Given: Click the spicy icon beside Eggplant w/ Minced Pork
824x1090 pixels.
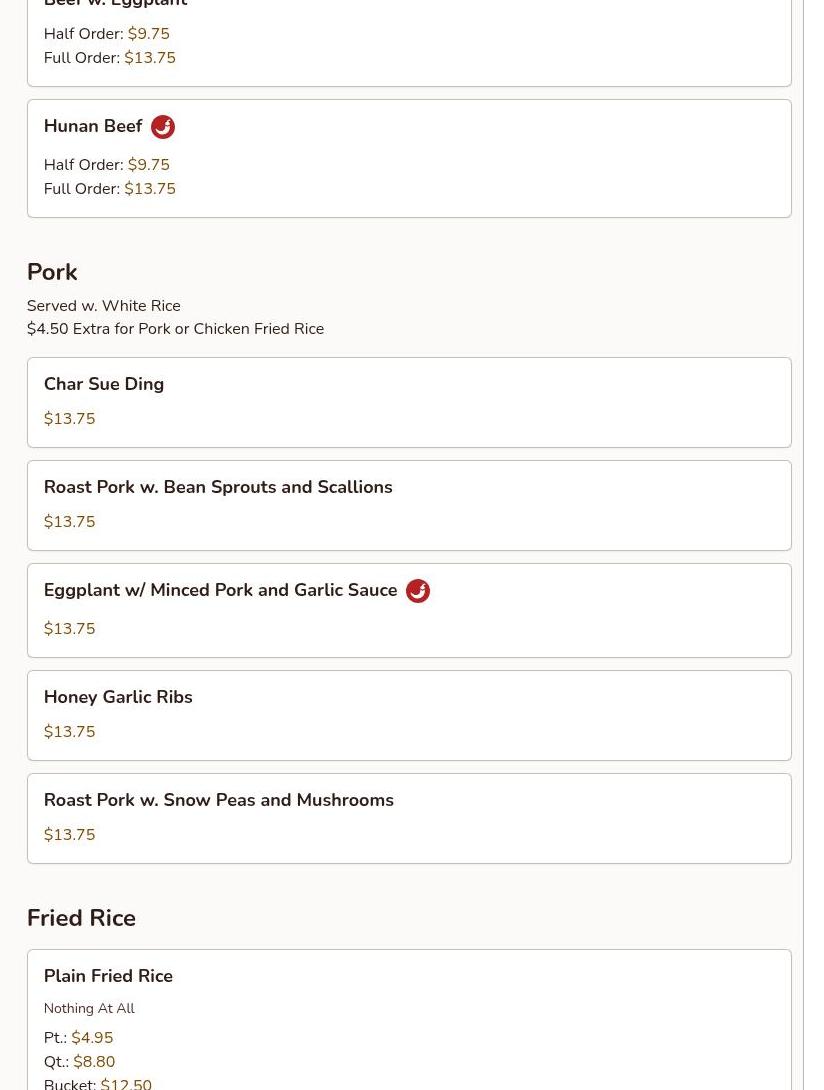Looking at the screenshot, I should pos(418,591).
